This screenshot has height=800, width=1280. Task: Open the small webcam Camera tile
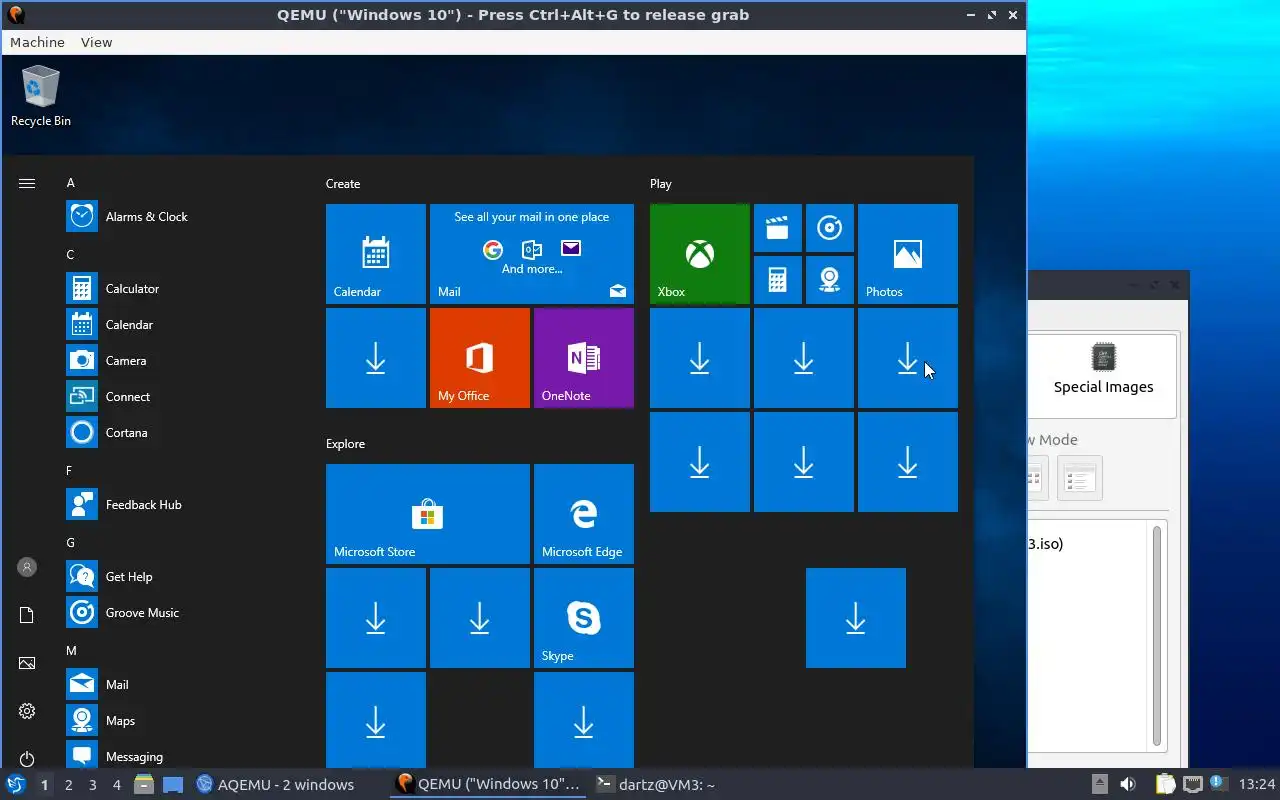[830, 280]
